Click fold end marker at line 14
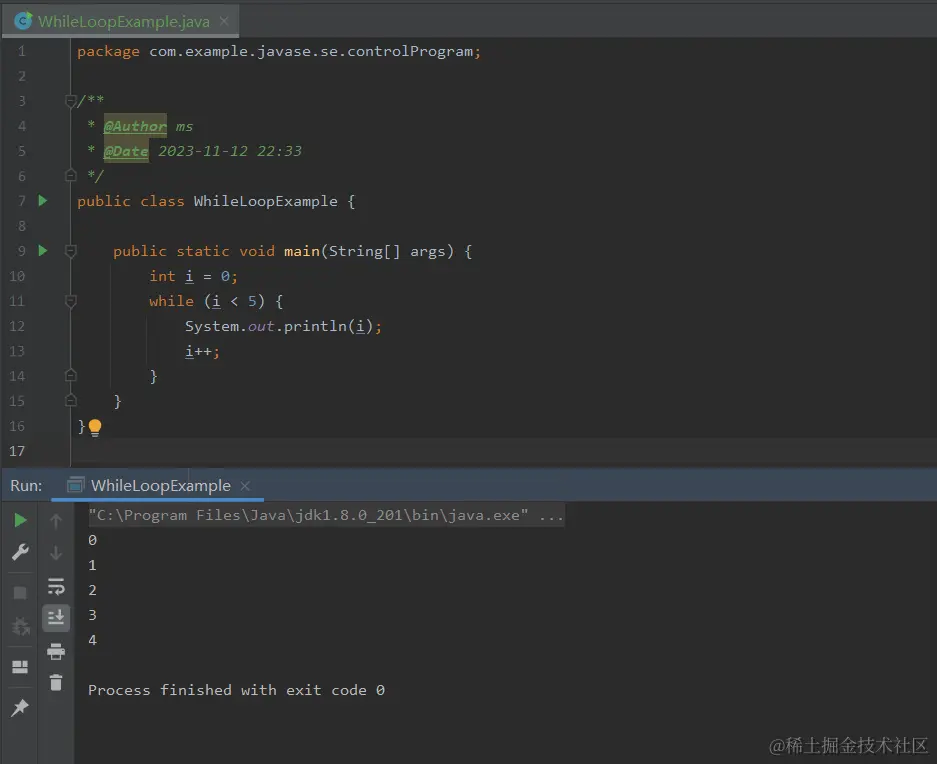This screenshot has height=764, width=937. click(71, 375)
